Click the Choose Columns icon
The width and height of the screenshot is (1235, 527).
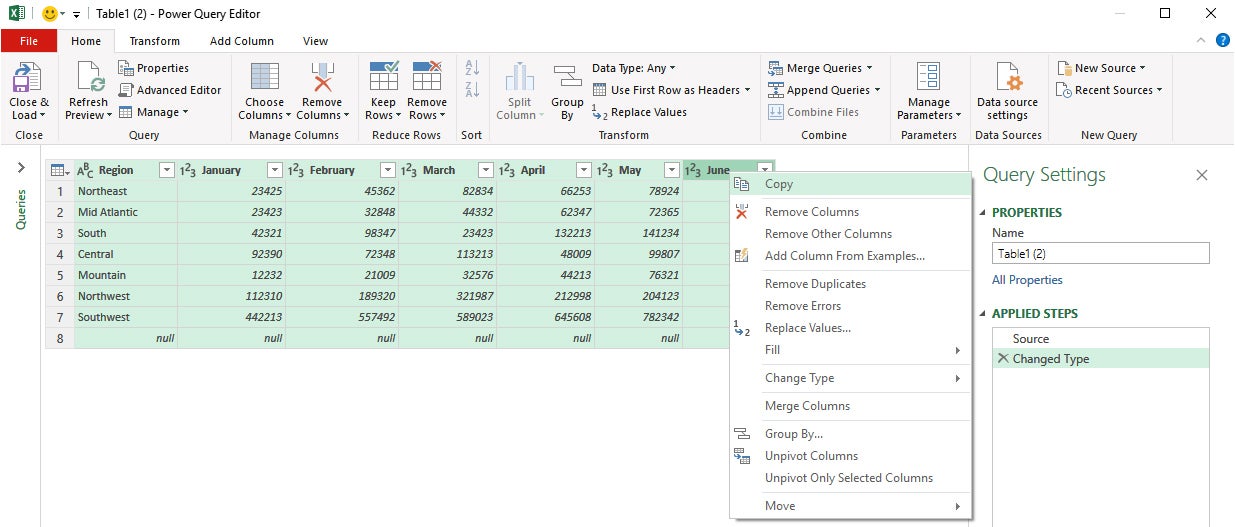pyautogui.click(x=265, y=78)
